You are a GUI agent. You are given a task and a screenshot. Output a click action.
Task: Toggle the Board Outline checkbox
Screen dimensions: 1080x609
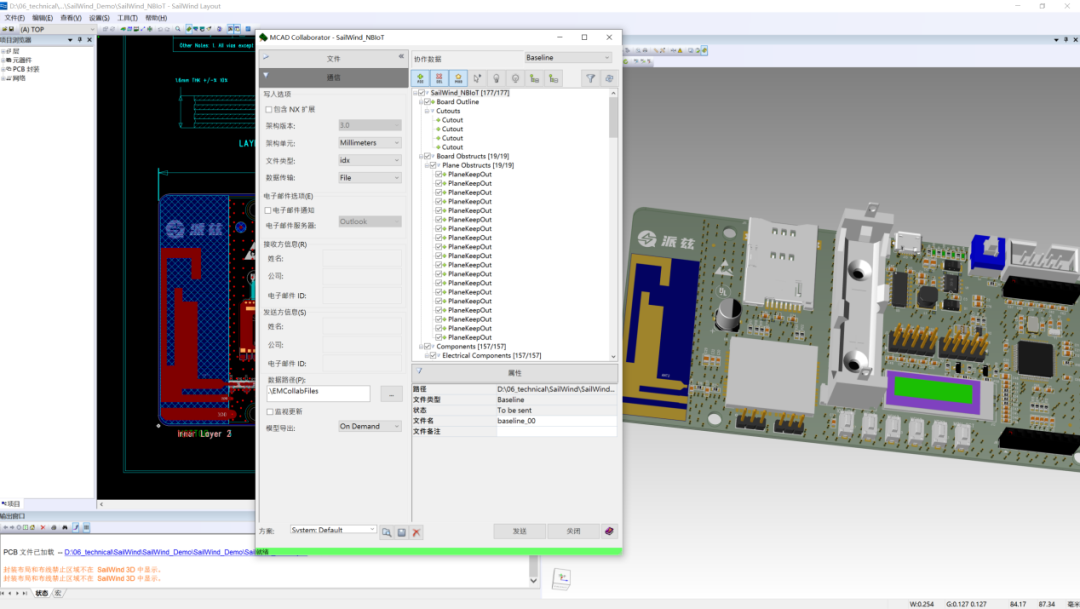pyautogui.click(x=428, y=102)
